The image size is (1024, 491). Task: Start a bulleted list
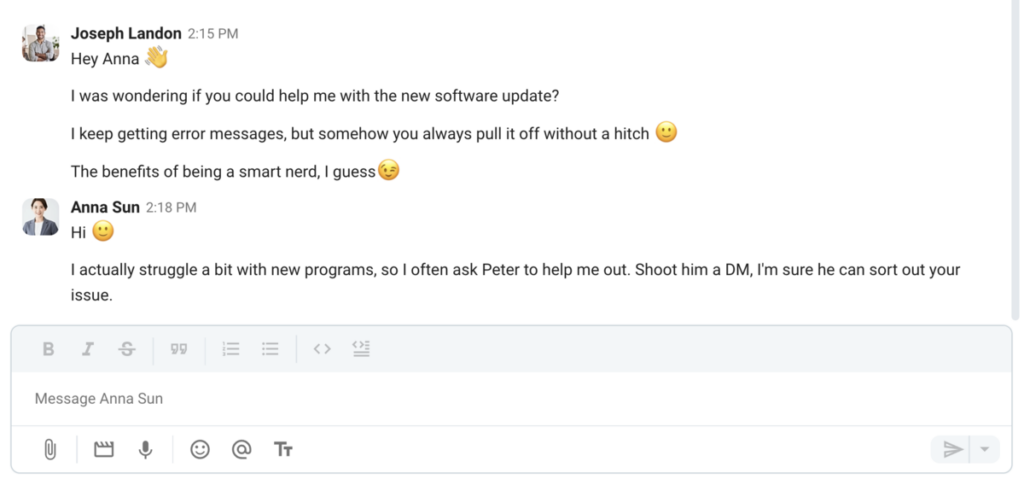pos(270,349)
